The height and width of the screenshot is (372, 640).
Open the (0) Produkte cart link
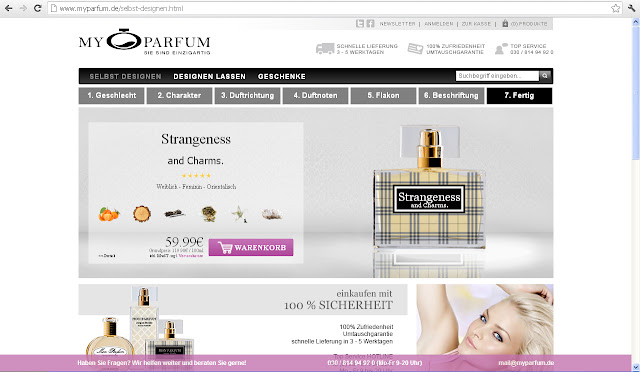(x=529, y=24)
